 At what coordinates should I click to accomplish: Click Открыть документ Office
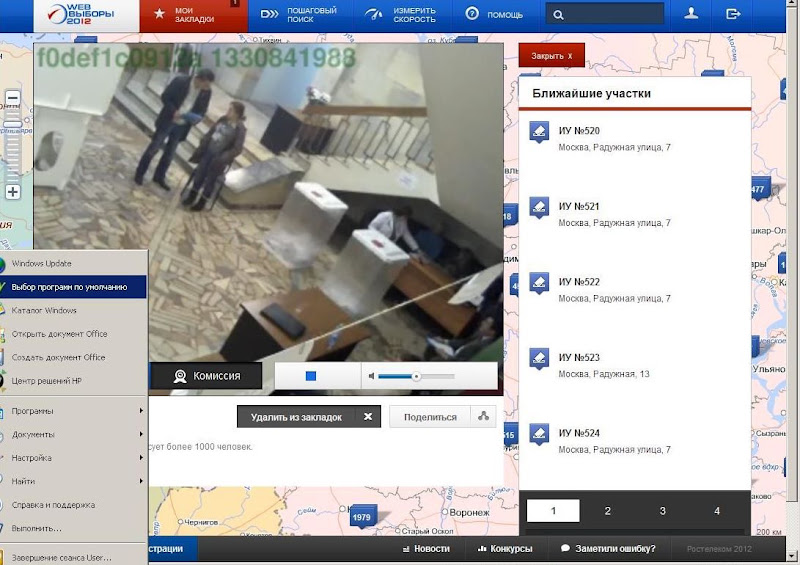[73, 334]
